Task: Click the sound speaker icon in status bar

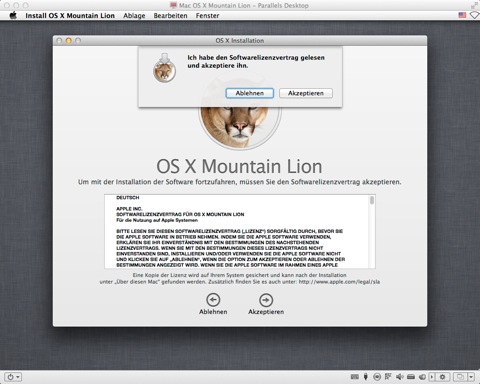Action: (x=399, y=377)
